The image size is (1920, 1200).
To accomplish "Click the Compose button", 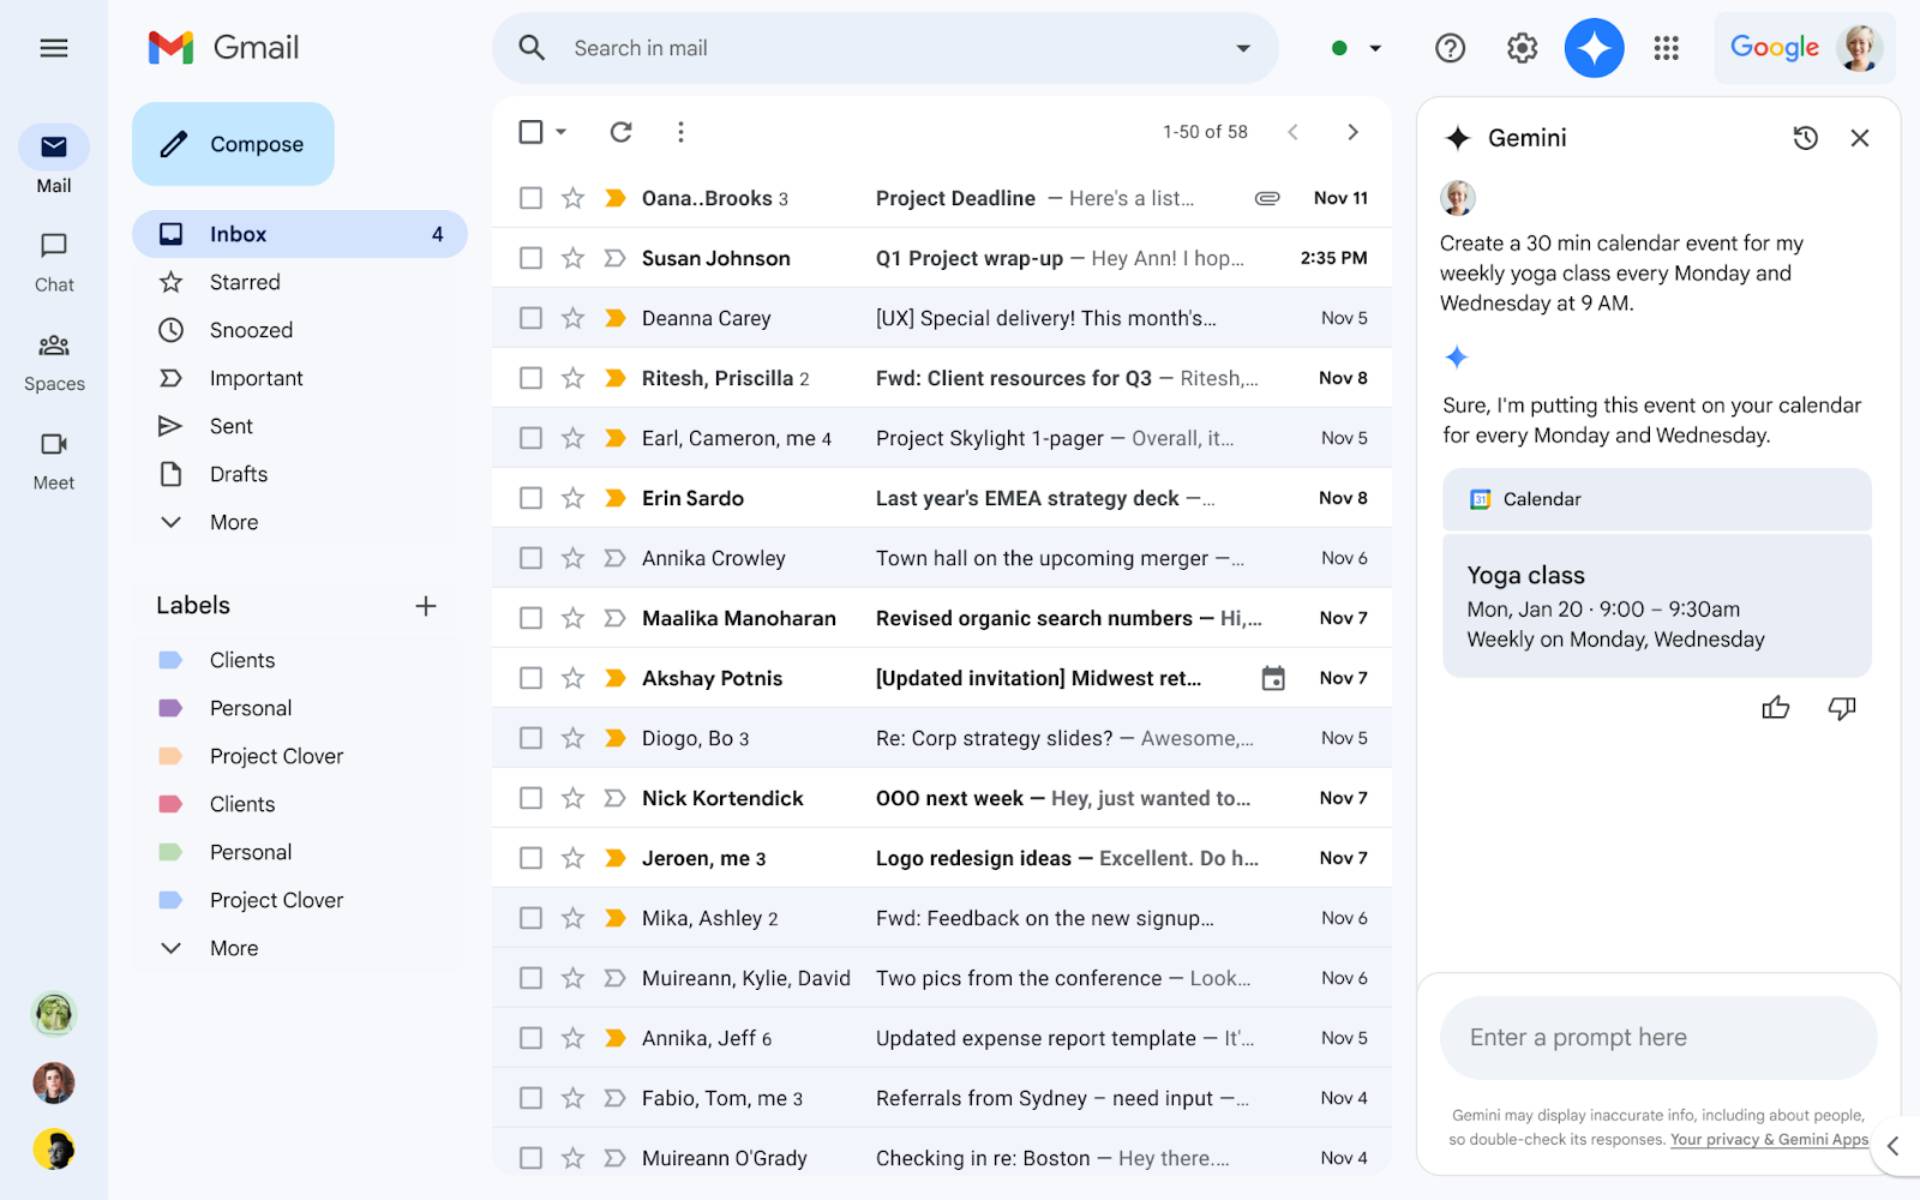I will (x=233, y=143).
